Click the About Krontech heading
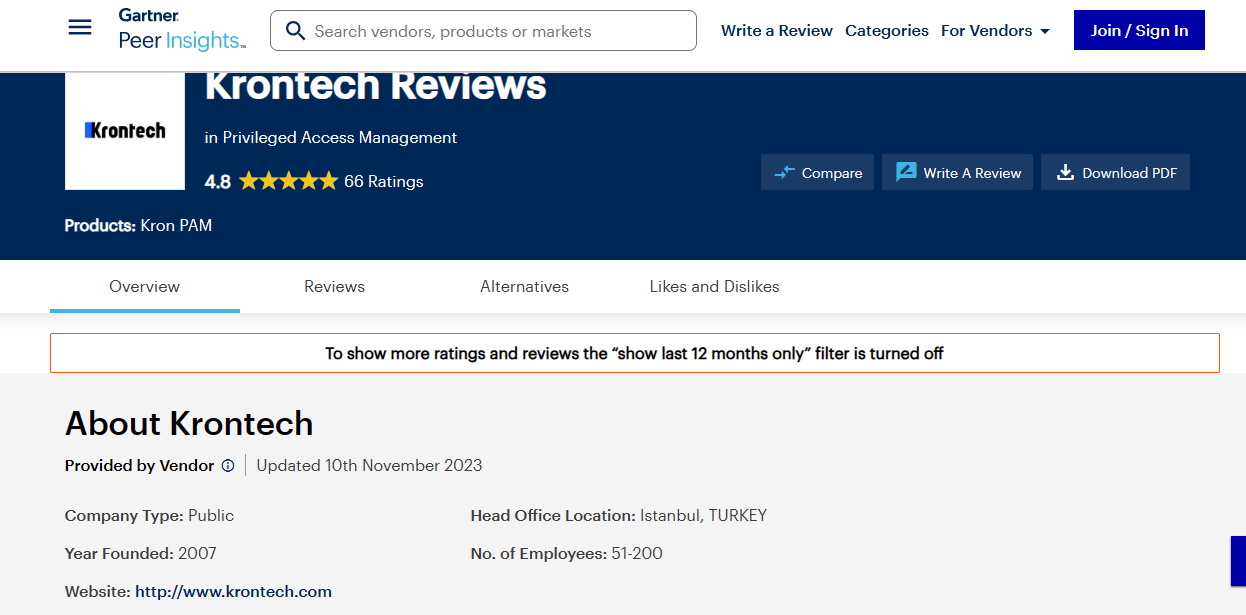This screenshot has width=1246, height=615. coord(189,424)
